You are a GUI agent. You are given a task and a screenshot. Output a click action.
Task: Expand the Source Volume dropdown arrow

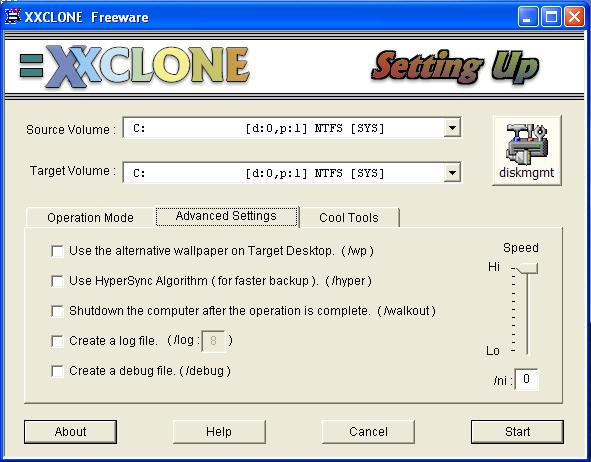452,128
